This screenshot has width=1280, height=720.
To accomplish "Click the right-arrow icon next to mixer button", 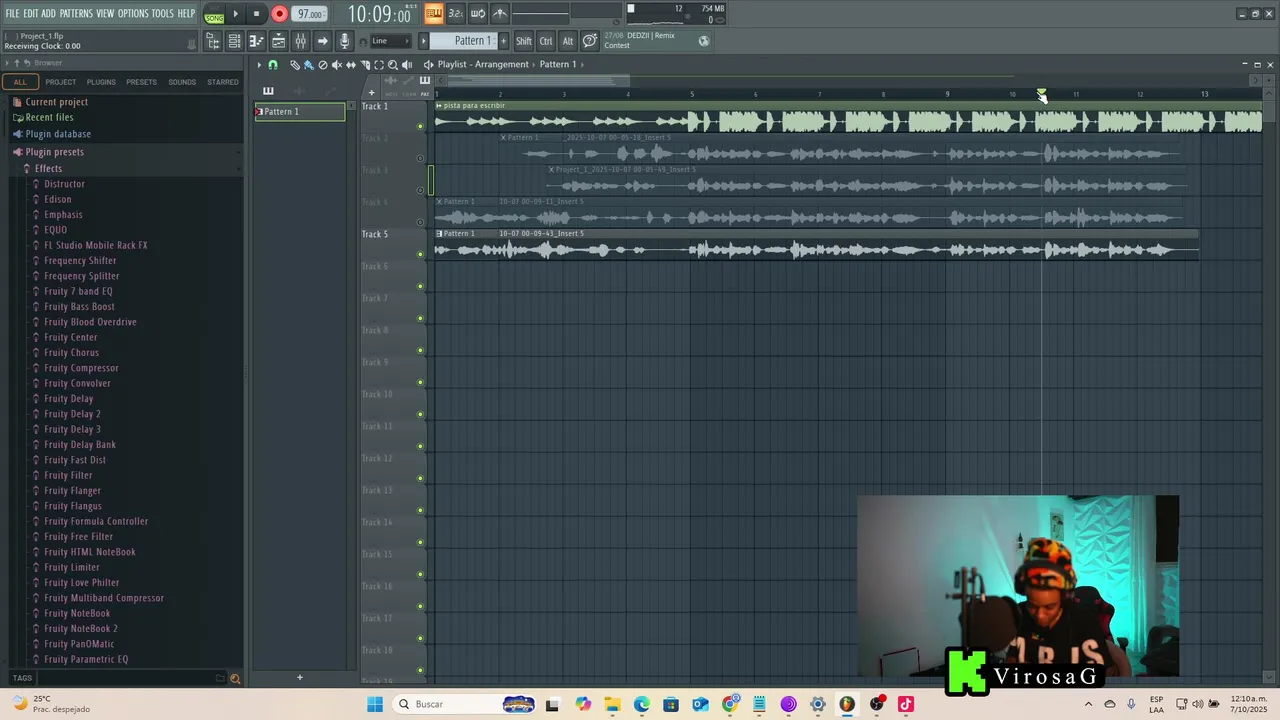I will click(x=322, y=41).
